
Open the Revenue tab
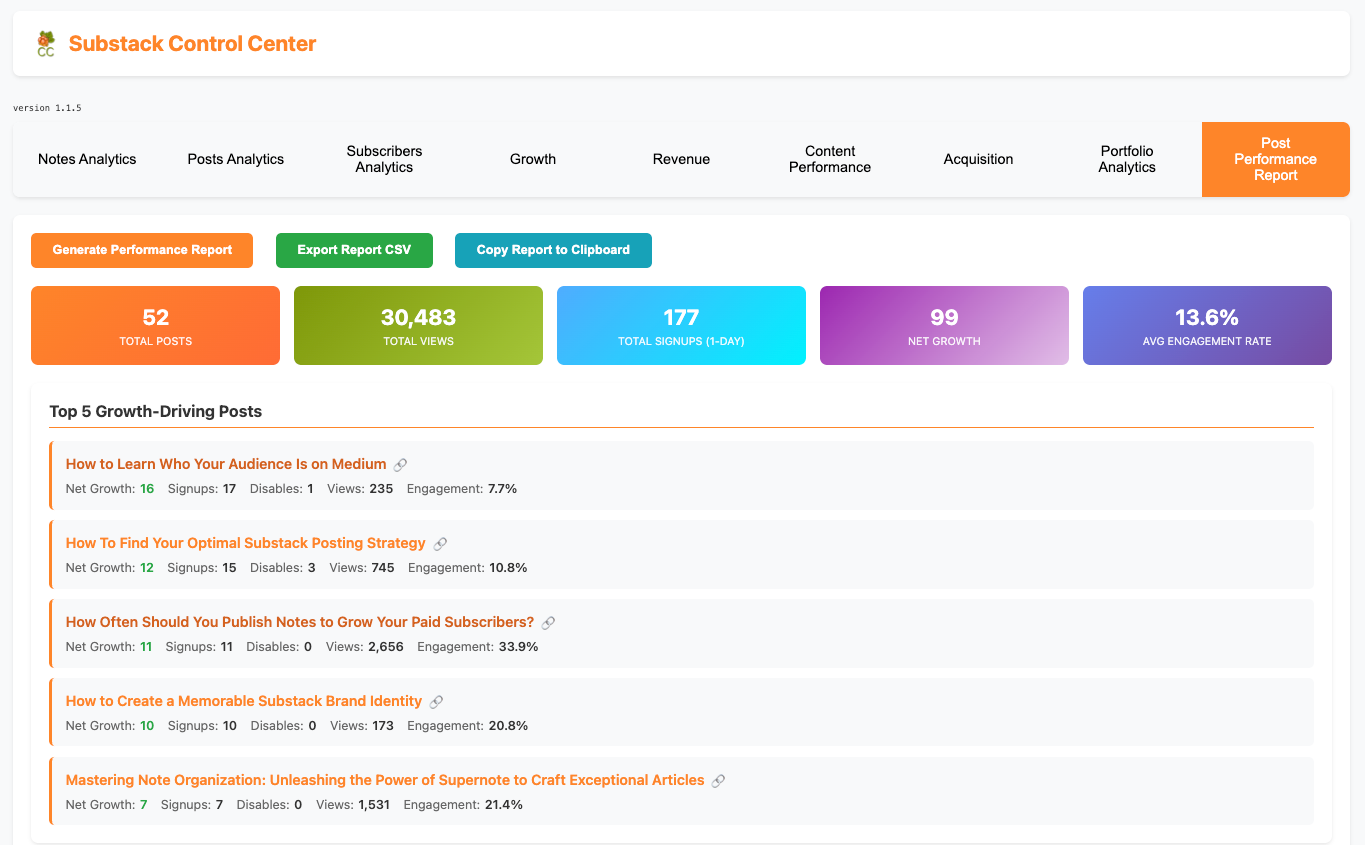tap(681, 159)
